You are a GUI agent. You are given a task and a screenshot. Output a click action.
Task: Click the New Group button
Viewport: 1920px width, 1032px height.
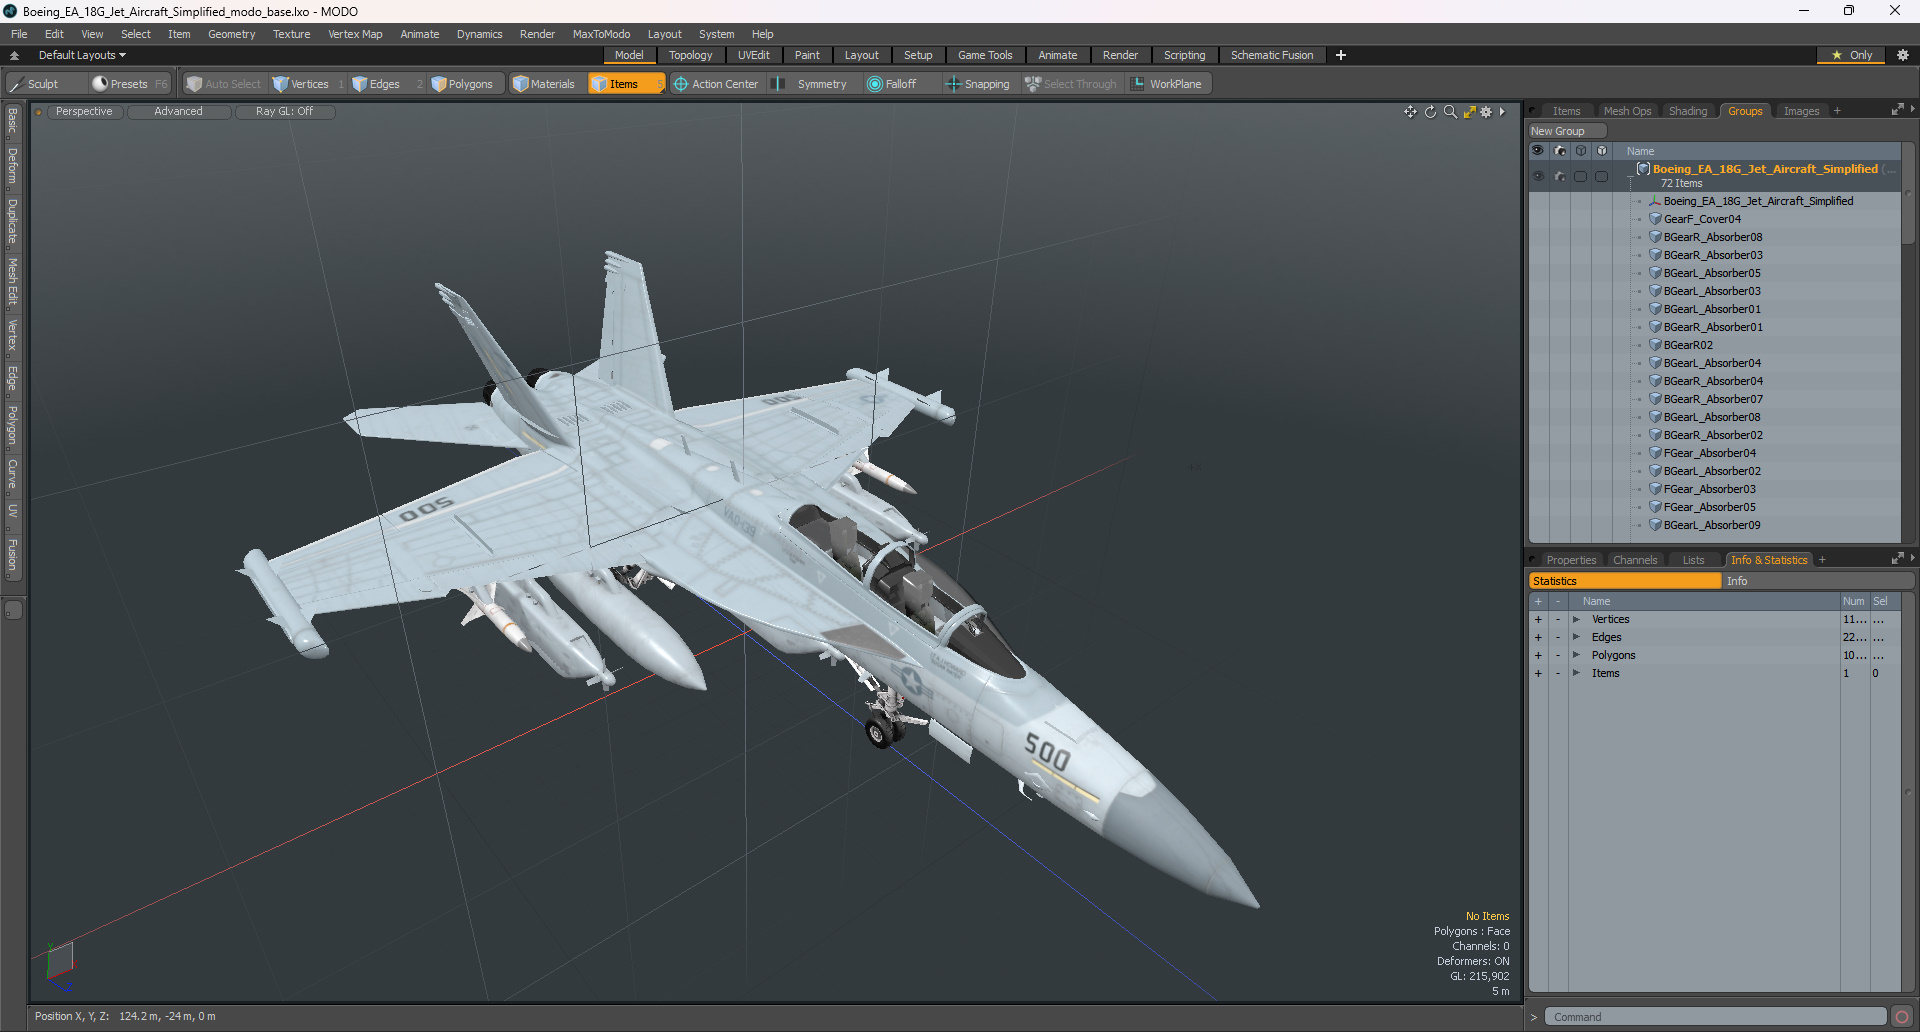pyautogui.click(x=1566, y=131)
